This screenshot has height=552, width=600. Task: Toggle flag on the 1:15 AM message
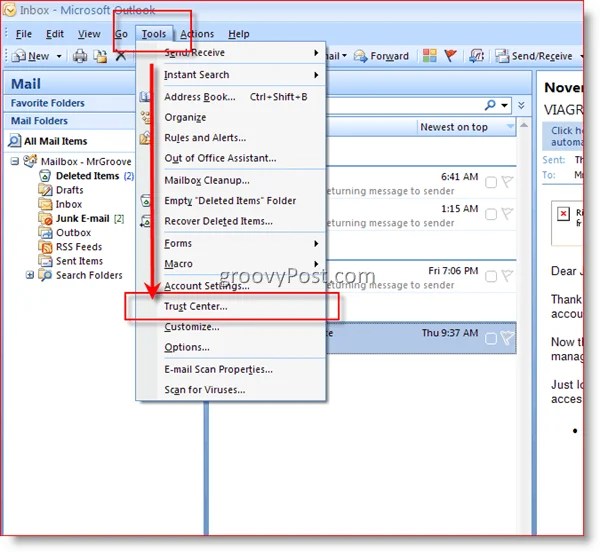(507, 213)
